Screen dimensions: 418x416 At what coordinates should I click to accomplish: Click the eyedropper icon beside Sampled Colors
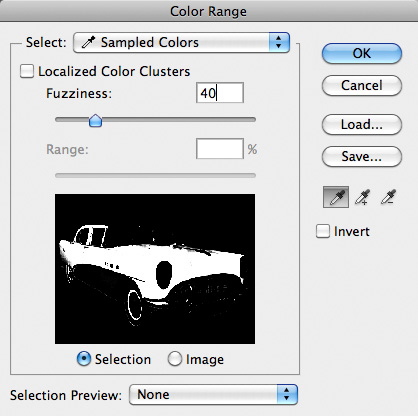88,42
